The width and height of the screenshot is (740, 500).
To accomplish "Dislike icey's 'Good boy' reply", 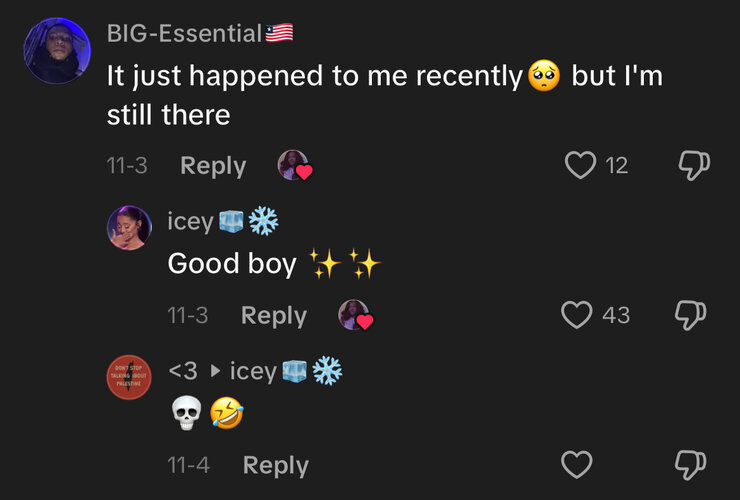I will tap(690, 315).
